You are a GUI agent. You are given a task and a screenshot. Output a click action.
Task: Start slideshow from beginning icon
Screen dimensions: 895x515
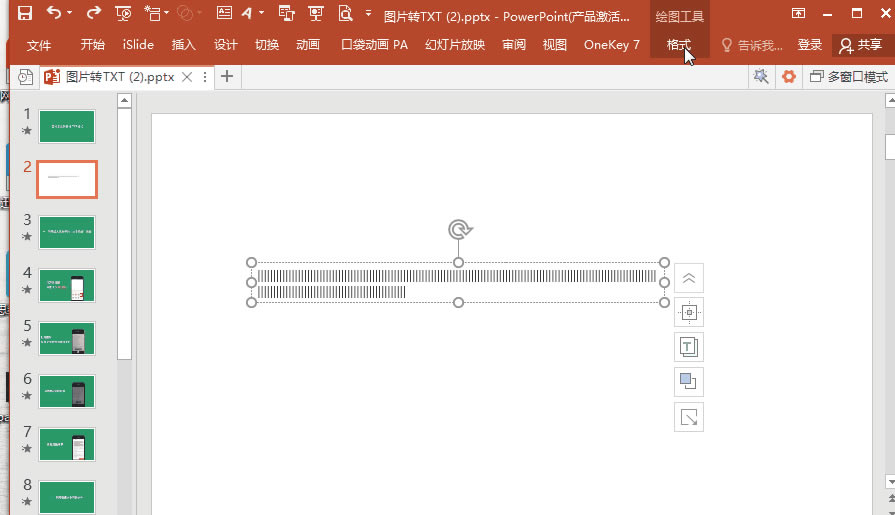click(x=124, y=14)
